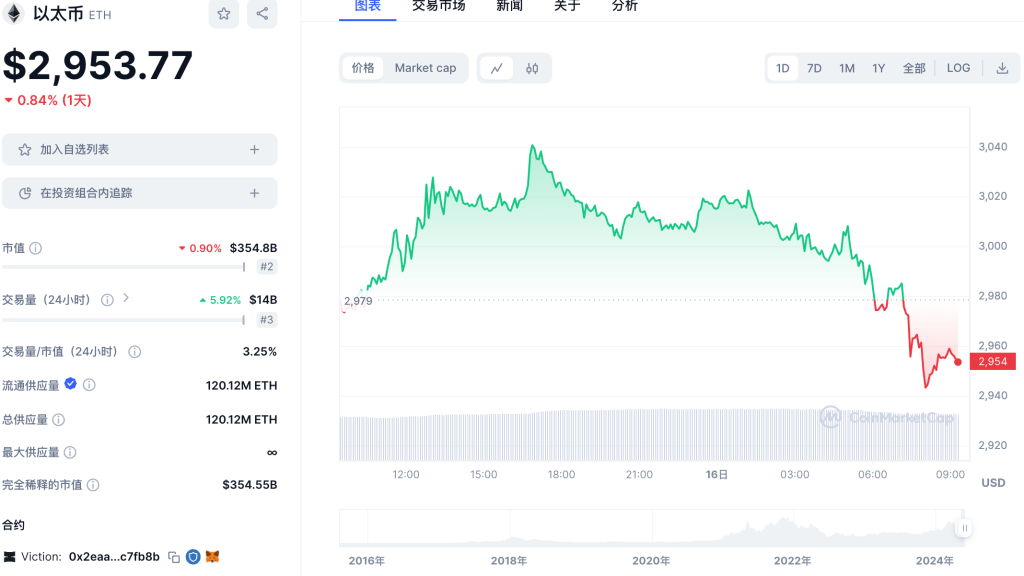Click the info icon next to 市值
This screenshot has height=576, width=1024.
tap(36, 248)
